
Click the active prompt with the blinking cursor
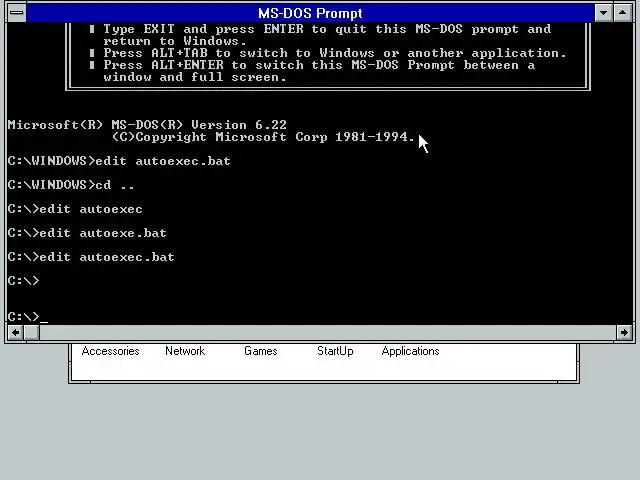tap(28, 317)
